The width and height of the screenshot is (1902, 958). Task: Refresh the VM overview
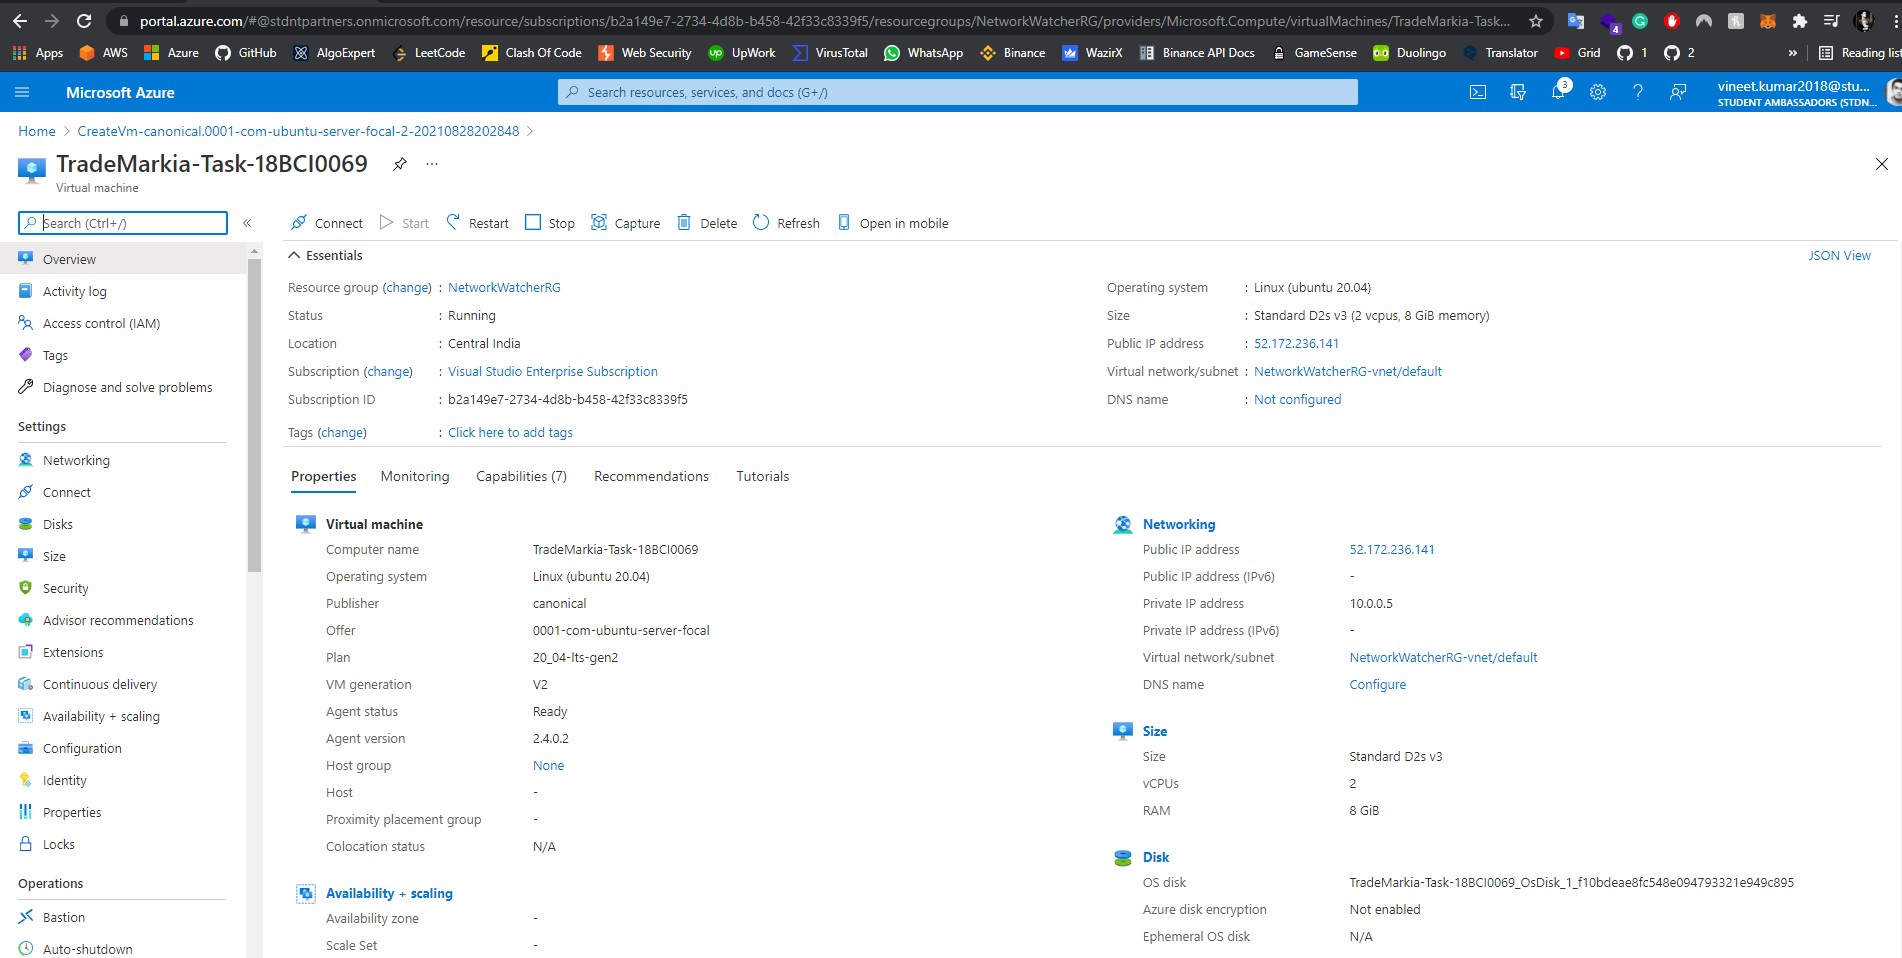[786, 223]
